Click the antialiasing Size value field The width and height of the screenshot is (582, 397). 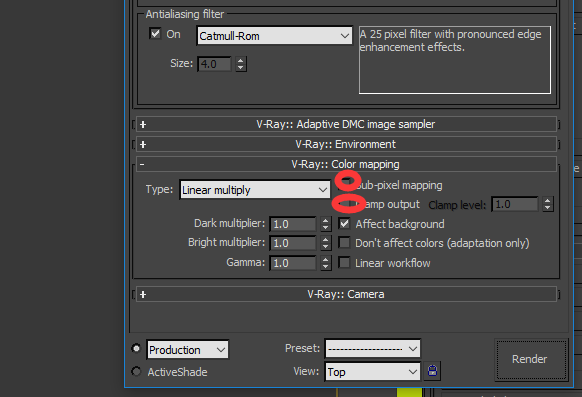click(214, 64)
